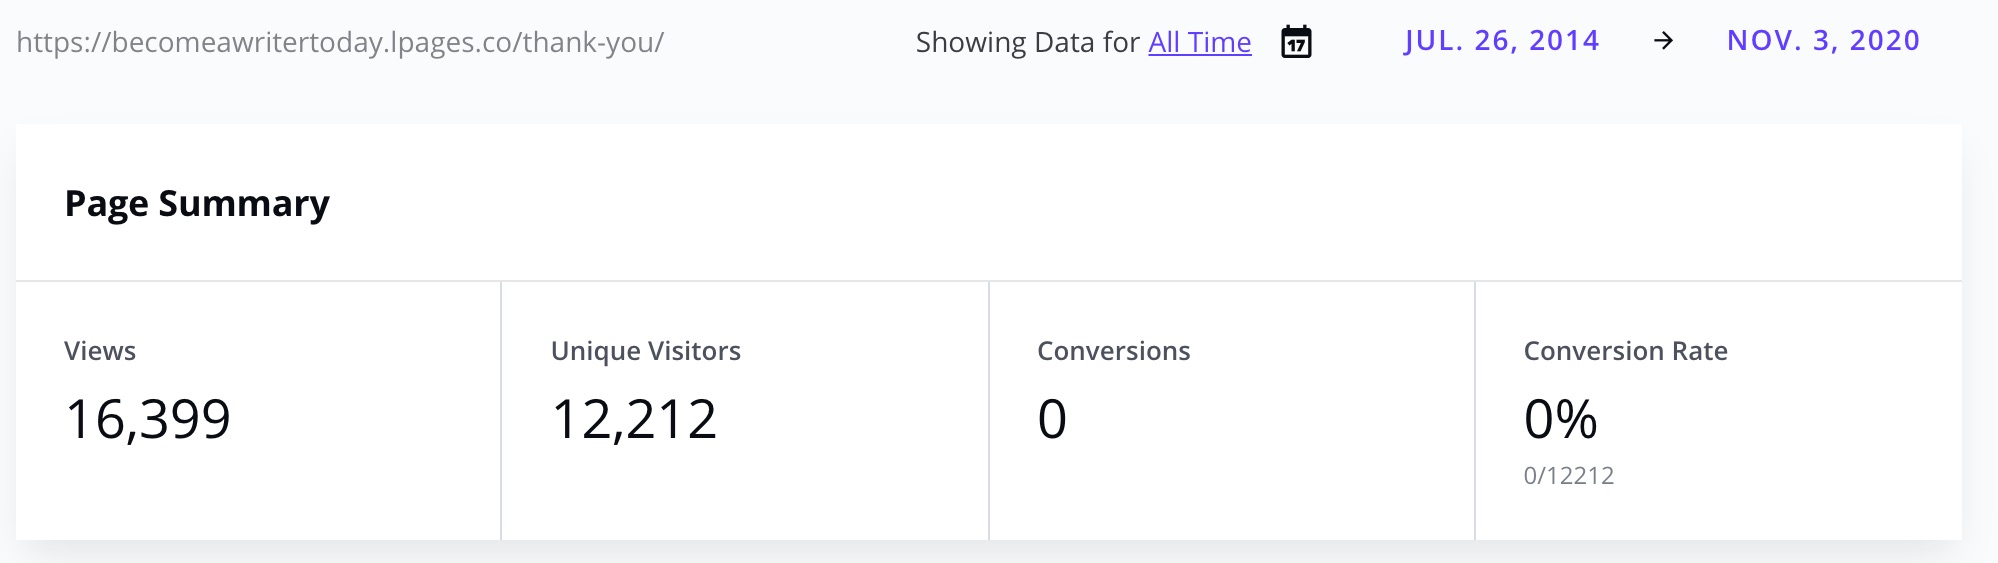
Task: Click the arrow between the two dates
Action: point(1663,41)
